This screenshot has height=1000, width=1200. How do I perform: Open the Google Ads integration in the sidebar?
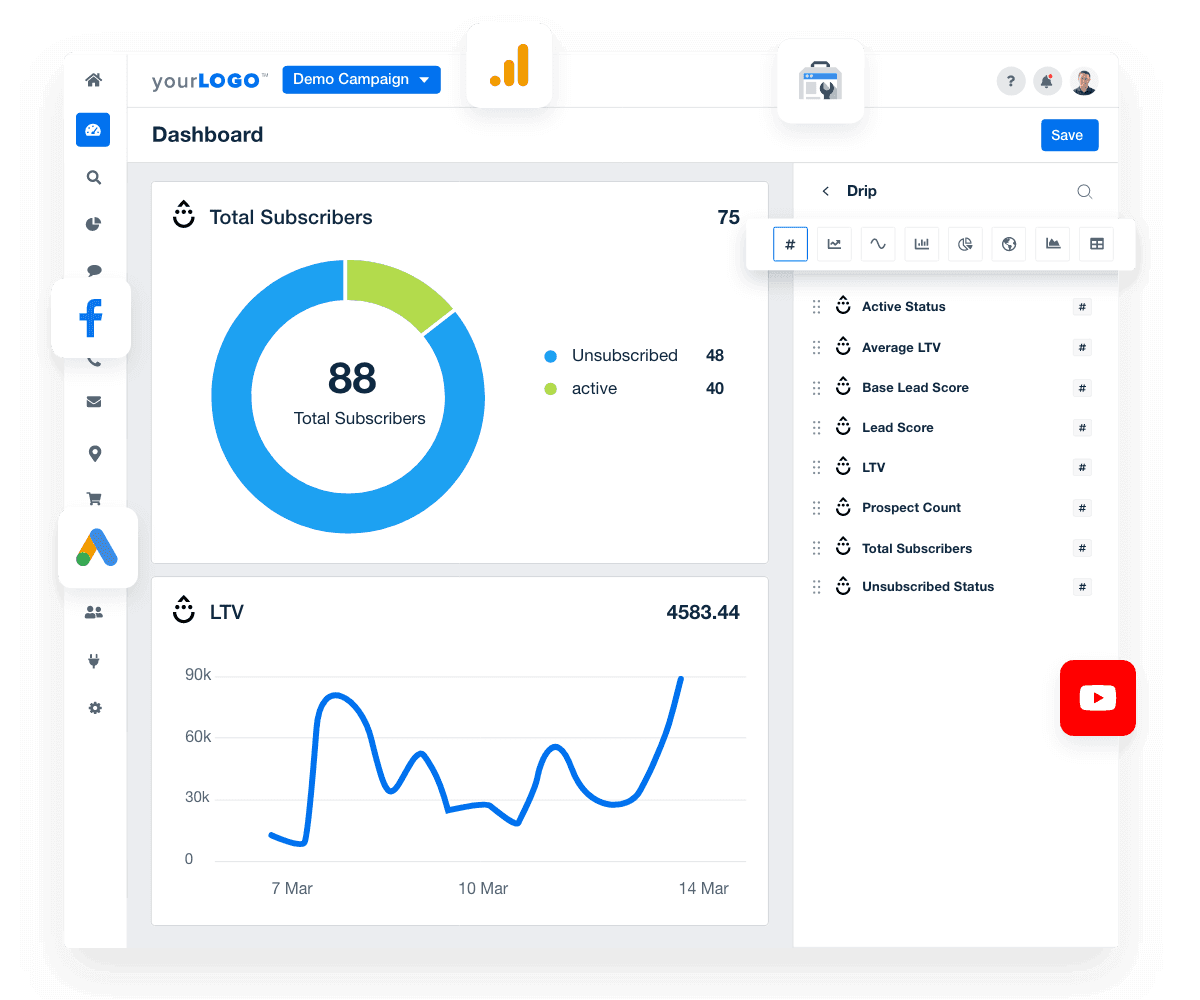coord(98,547)
